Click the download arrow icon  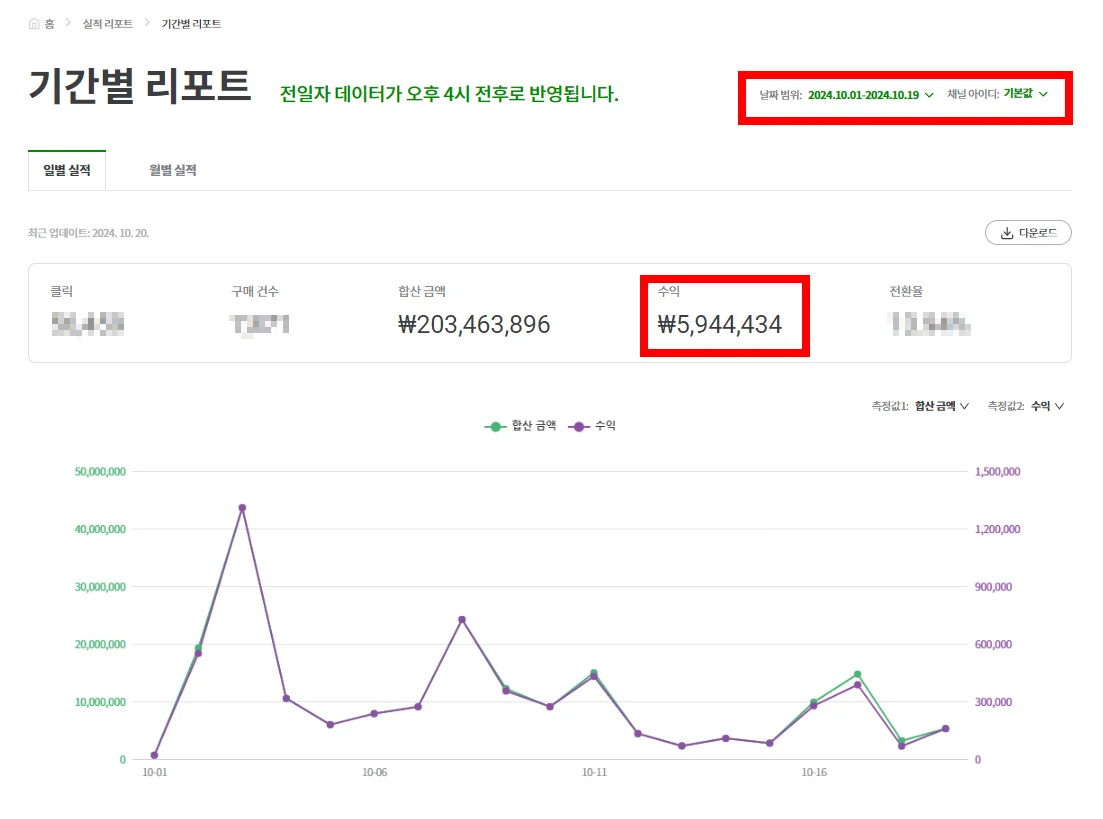pos(1006,233)
